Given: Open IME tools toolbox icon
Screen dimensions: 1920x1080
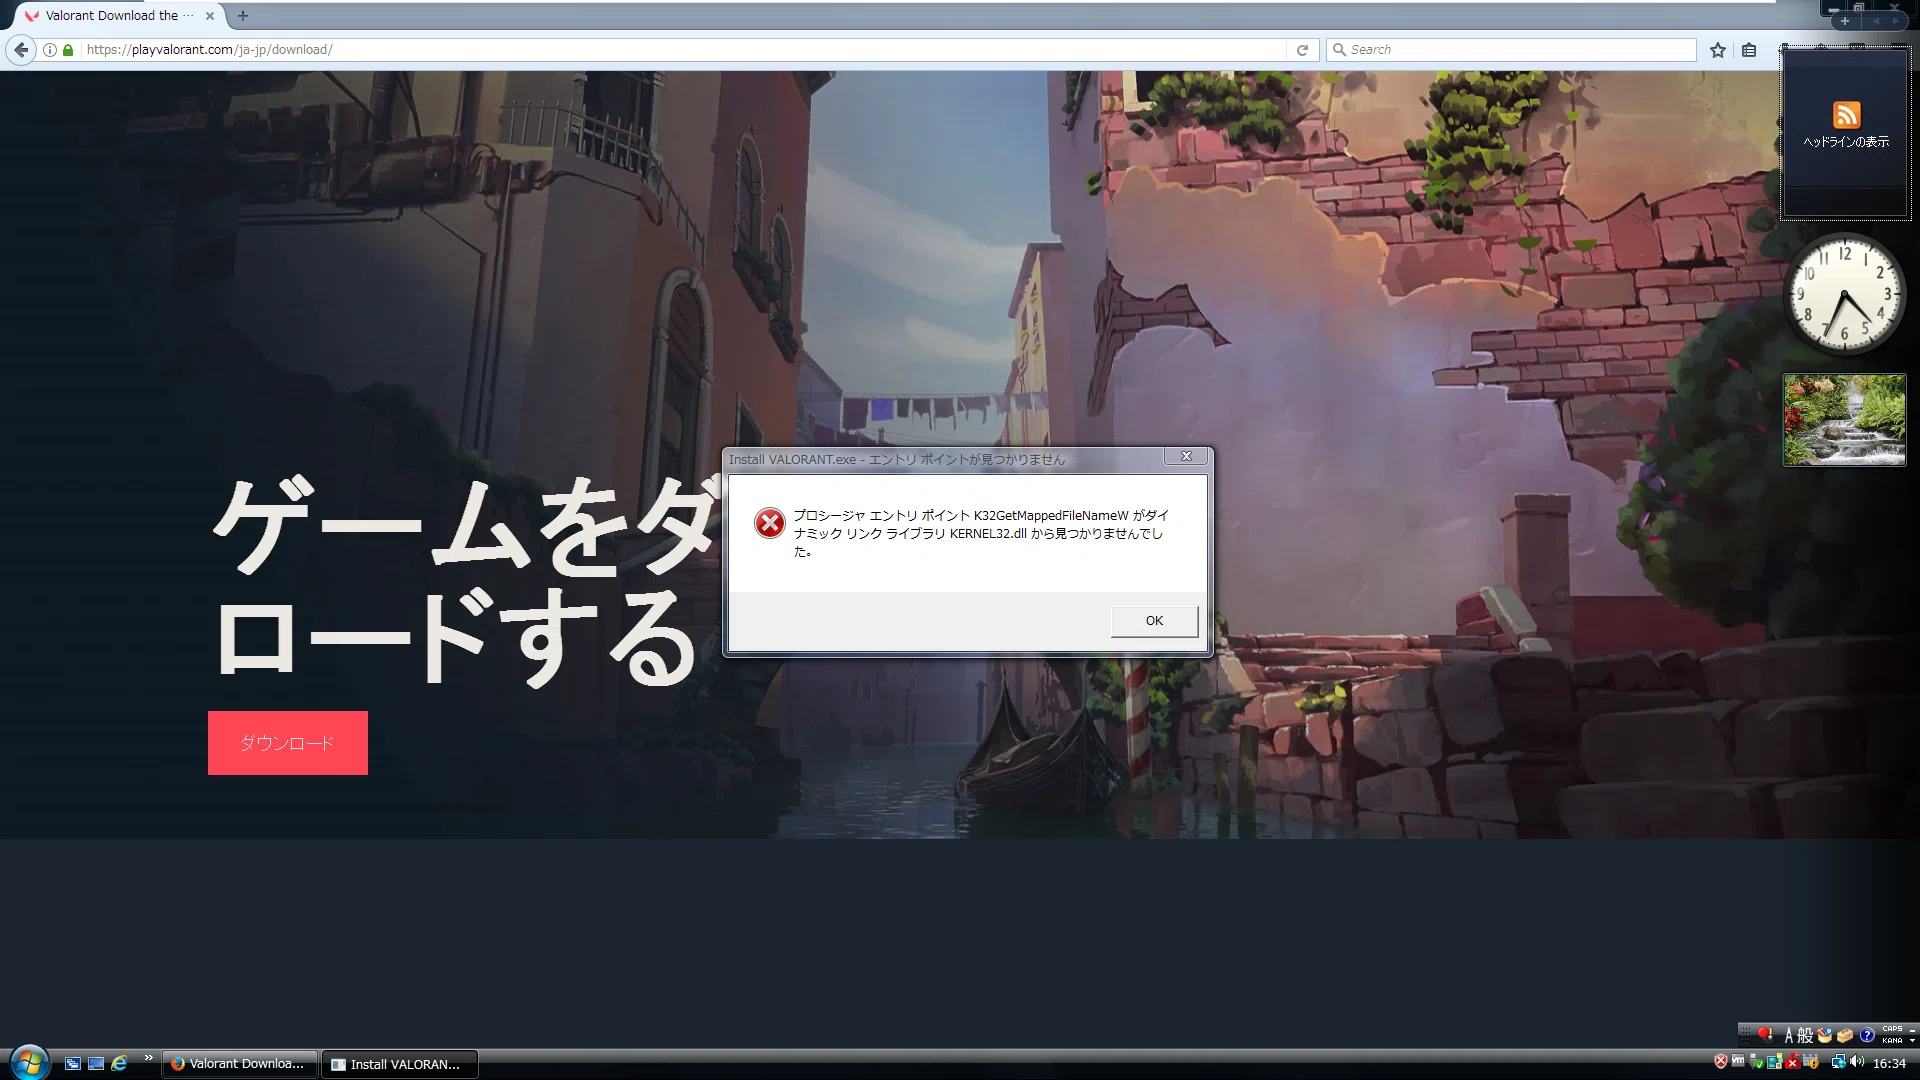Looking at the screenshot, I should coord(1845,1035).
